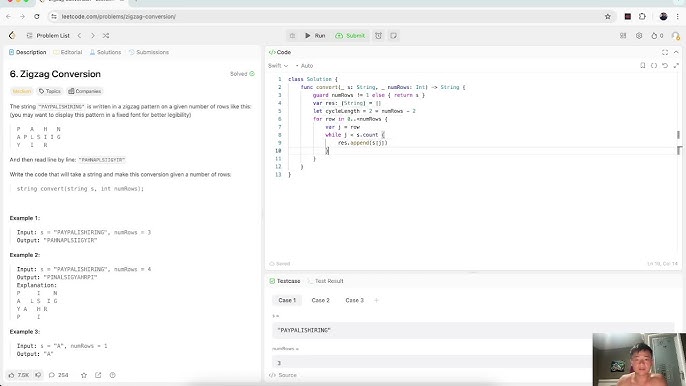Switch to the Editorial tab
This screenshot has height=386, width=686.
[67, 52]
